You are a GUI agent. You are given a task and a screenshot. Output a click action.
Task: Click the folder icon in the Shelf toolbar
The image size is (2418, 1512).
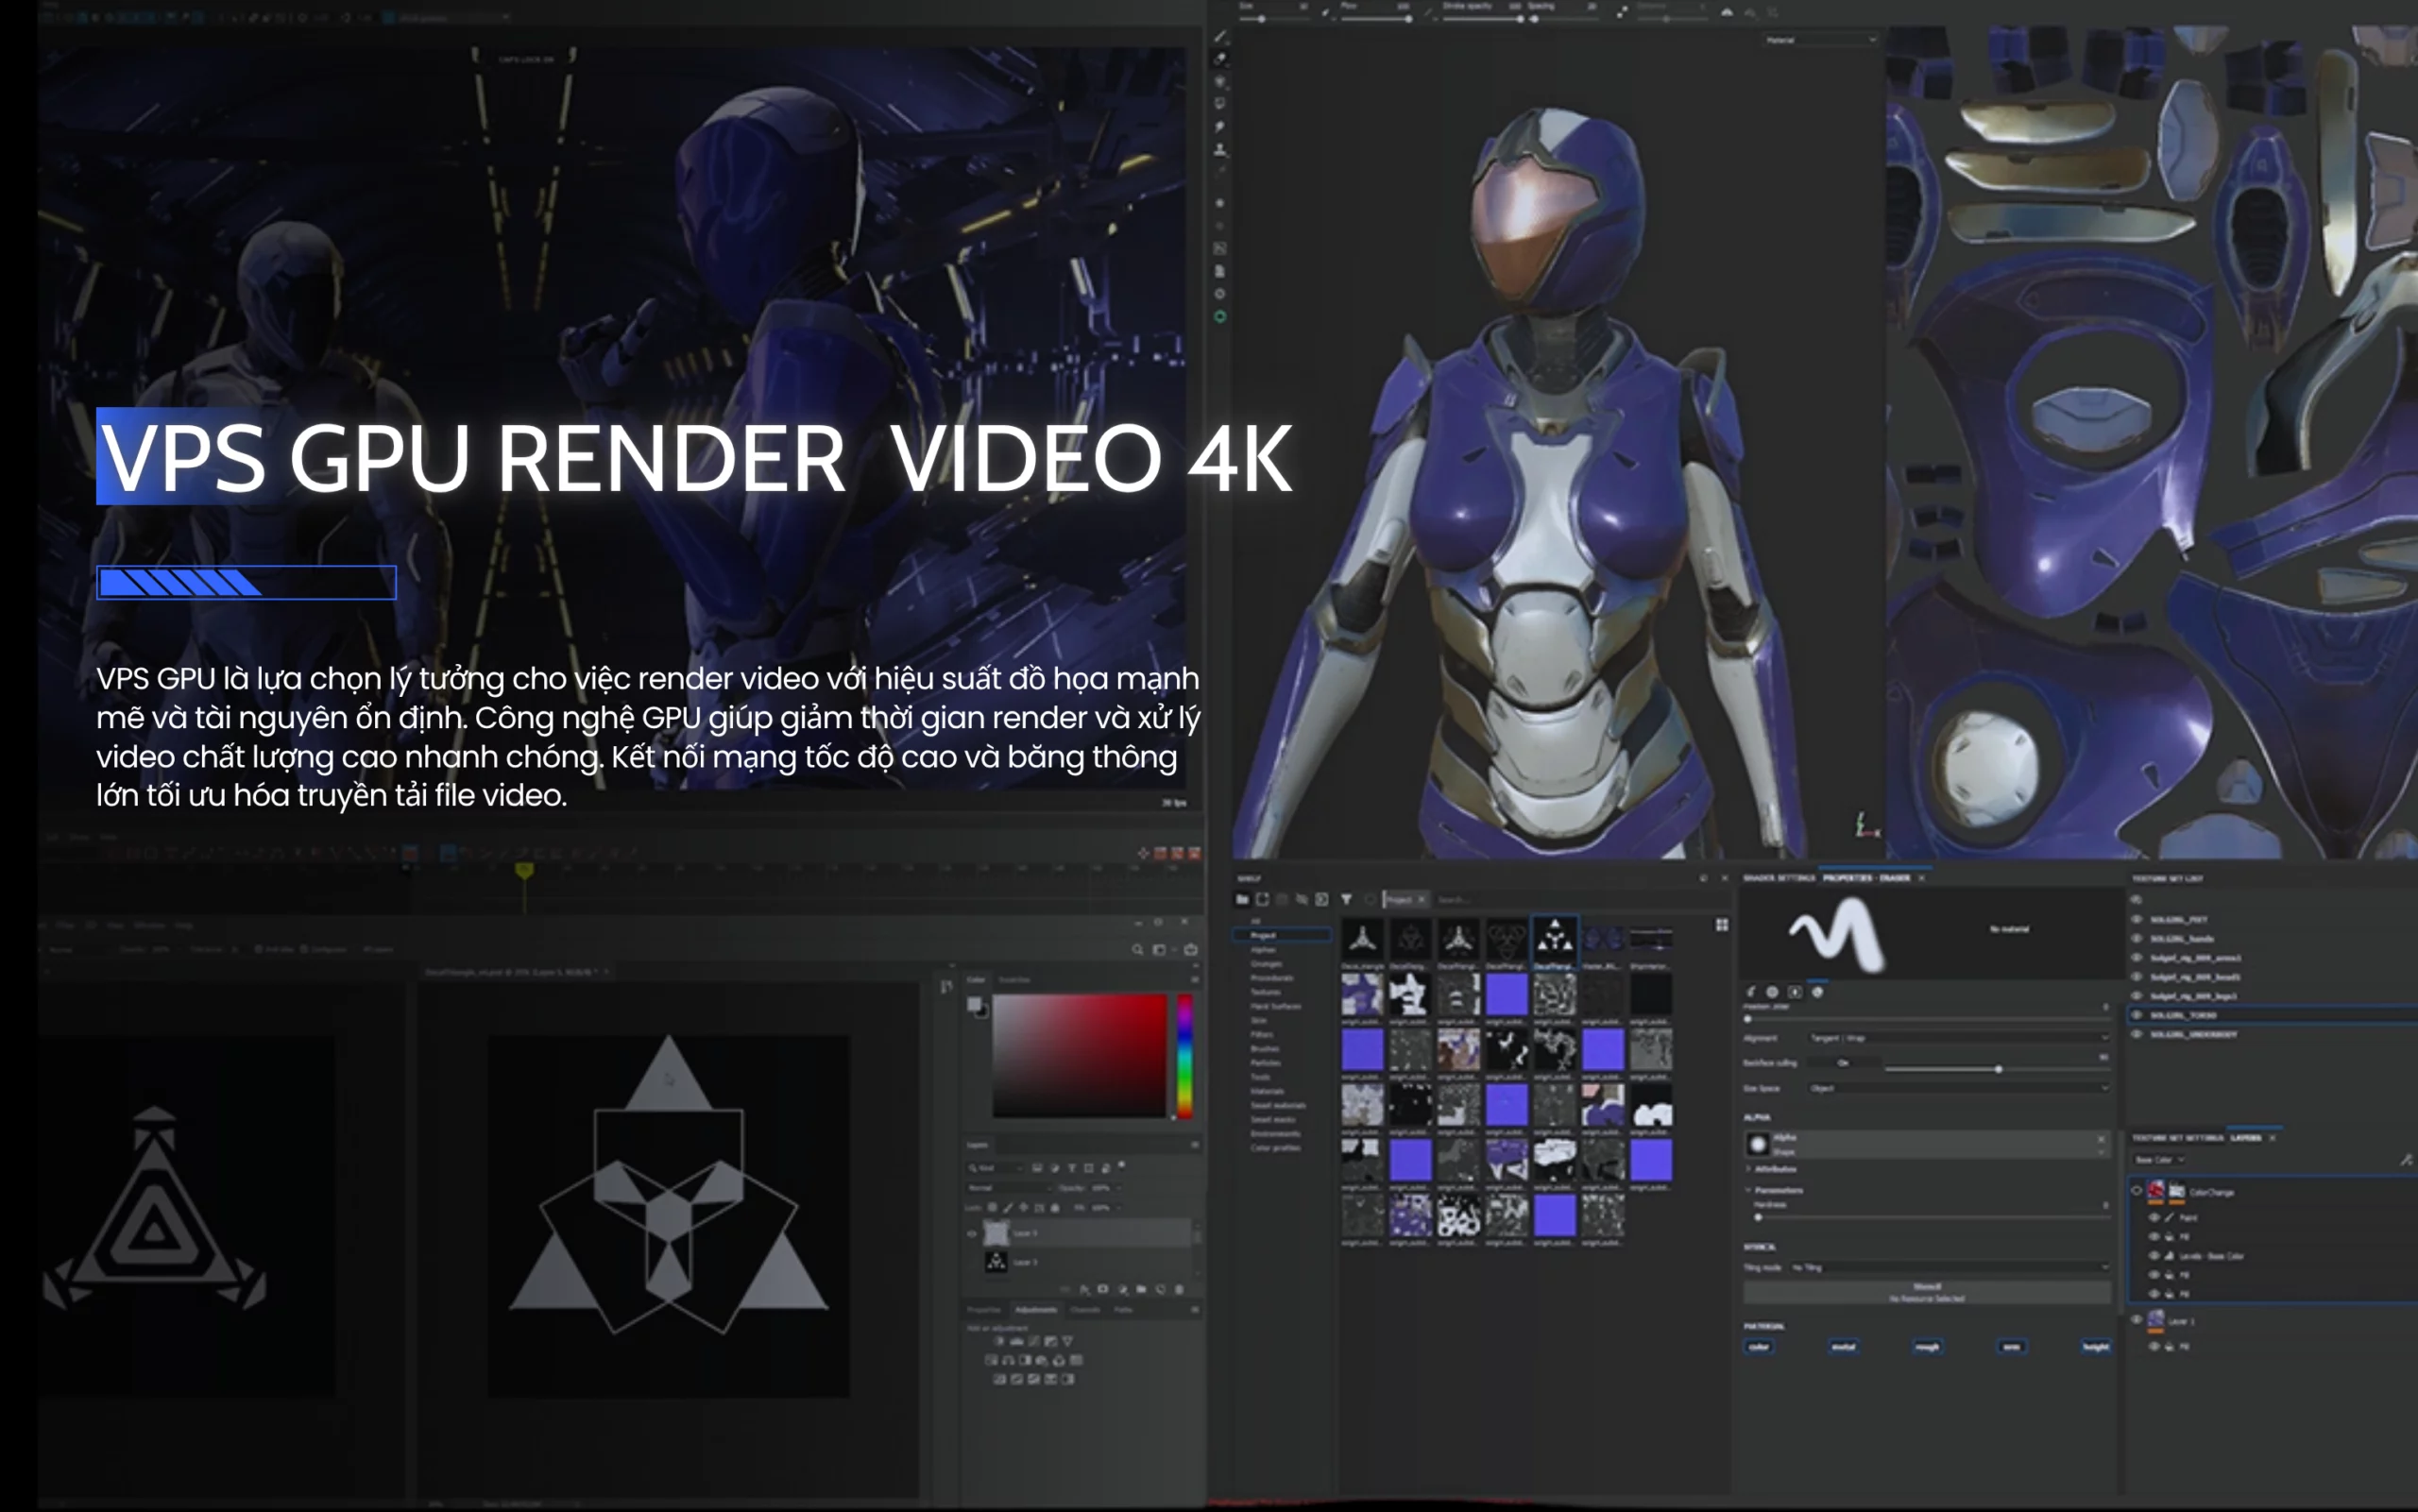click(x=1243, y=899)
